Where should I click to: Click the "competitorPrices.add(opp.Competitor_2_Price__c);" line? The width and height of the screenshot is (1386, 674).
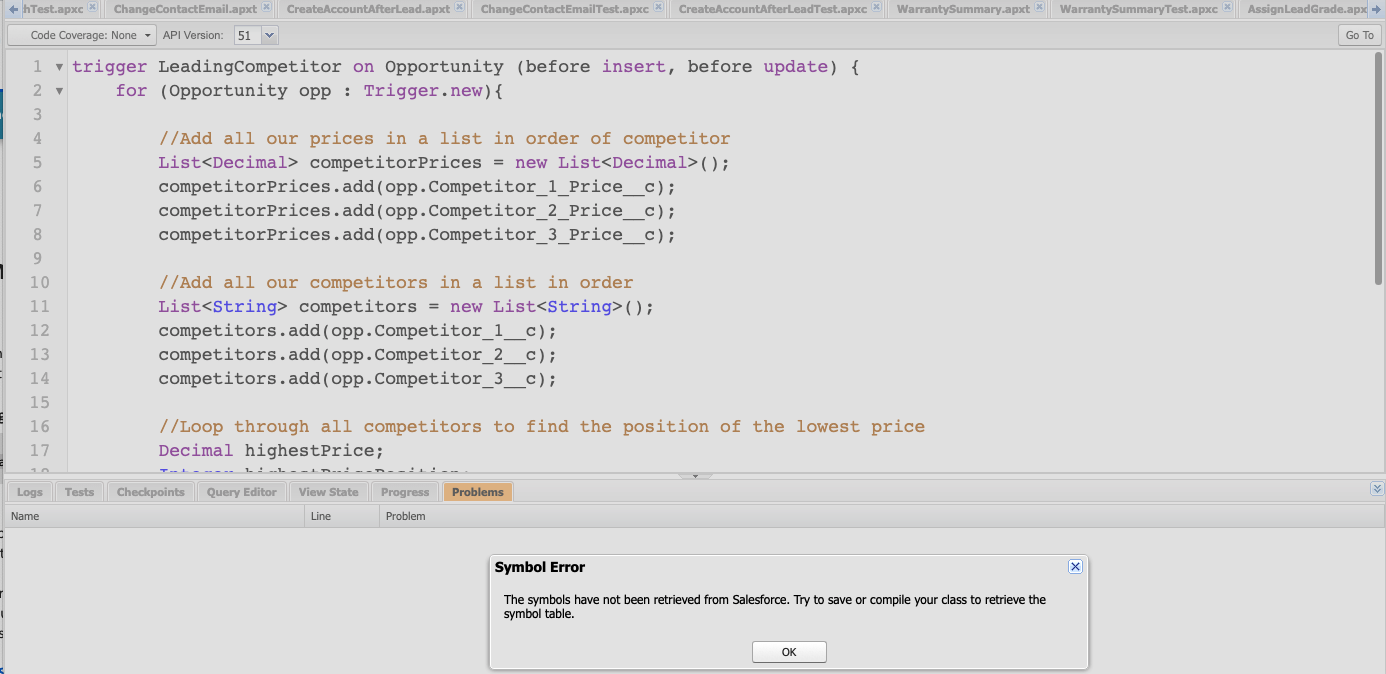[417, 211]
